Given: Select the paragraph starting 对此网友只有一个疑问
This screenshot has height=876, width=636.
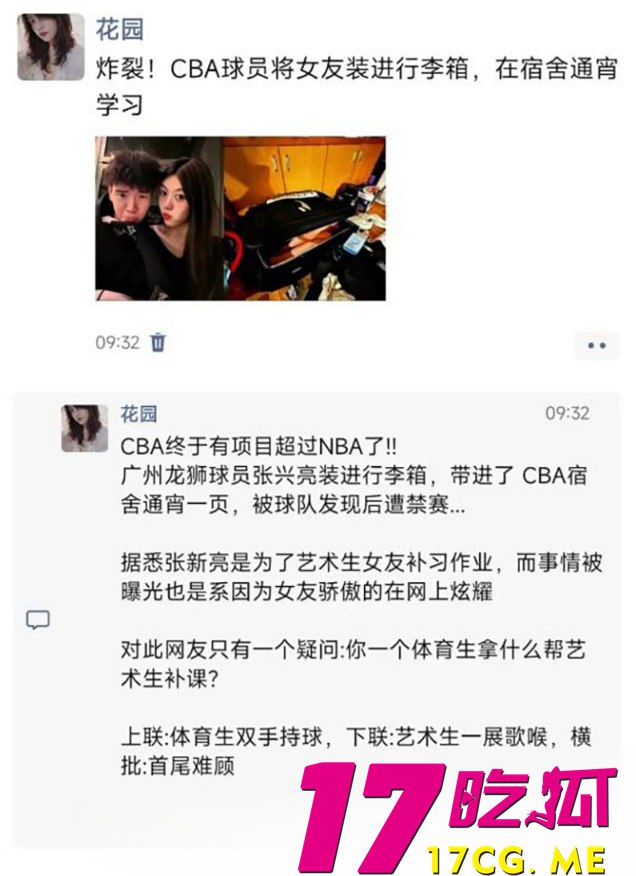Looking at the screenshot, I should tap(353, 664).
